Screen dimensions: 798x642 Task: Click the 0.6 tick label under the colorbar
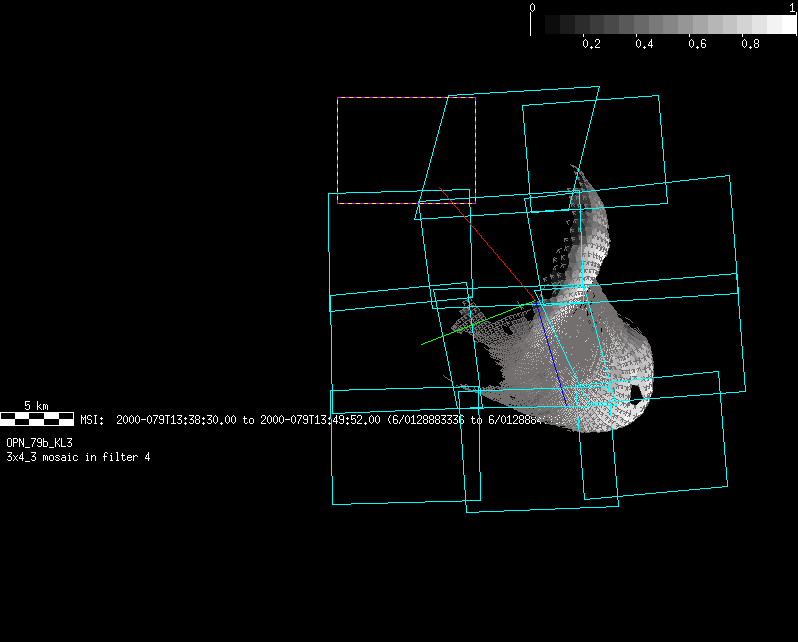click(698, 45)
